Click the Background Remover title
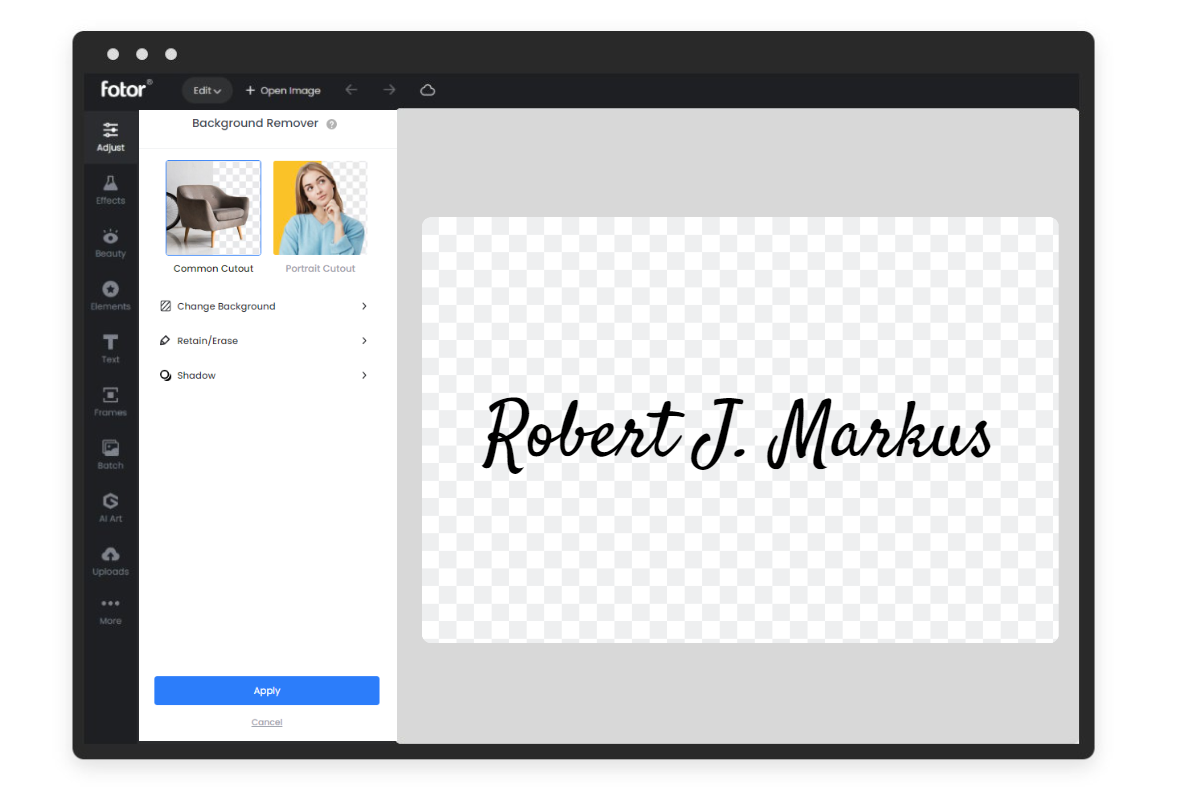This screenshot has width=1200, height=800. [255, 124]
